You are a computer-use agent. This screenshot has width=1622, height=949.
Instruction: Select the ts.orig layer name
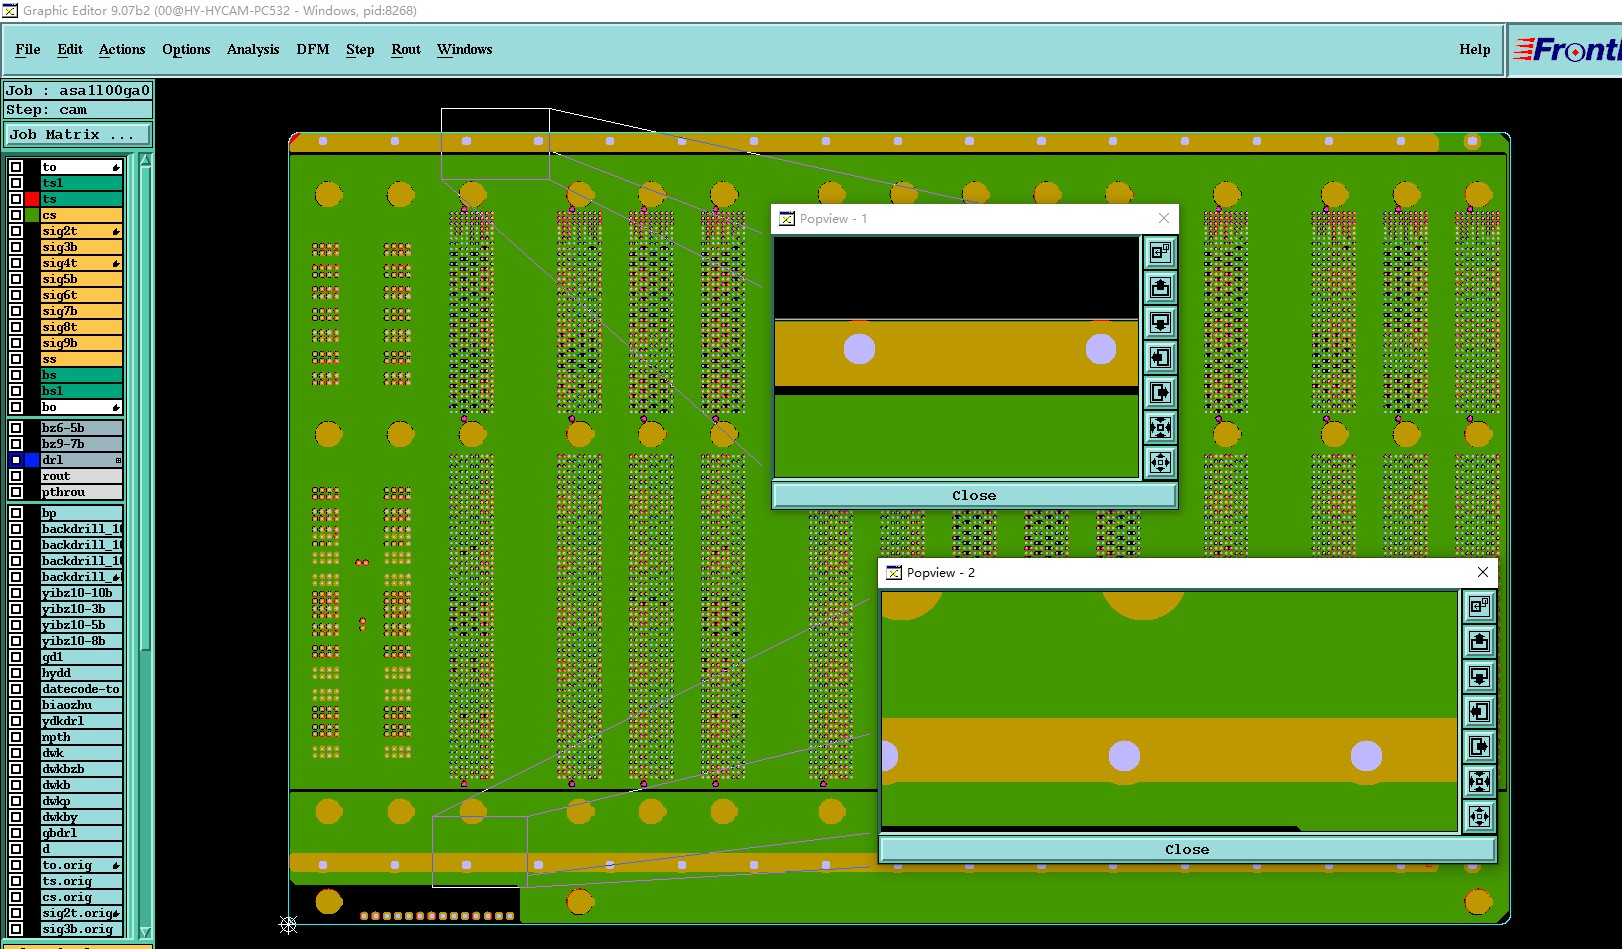pos(81,881)
